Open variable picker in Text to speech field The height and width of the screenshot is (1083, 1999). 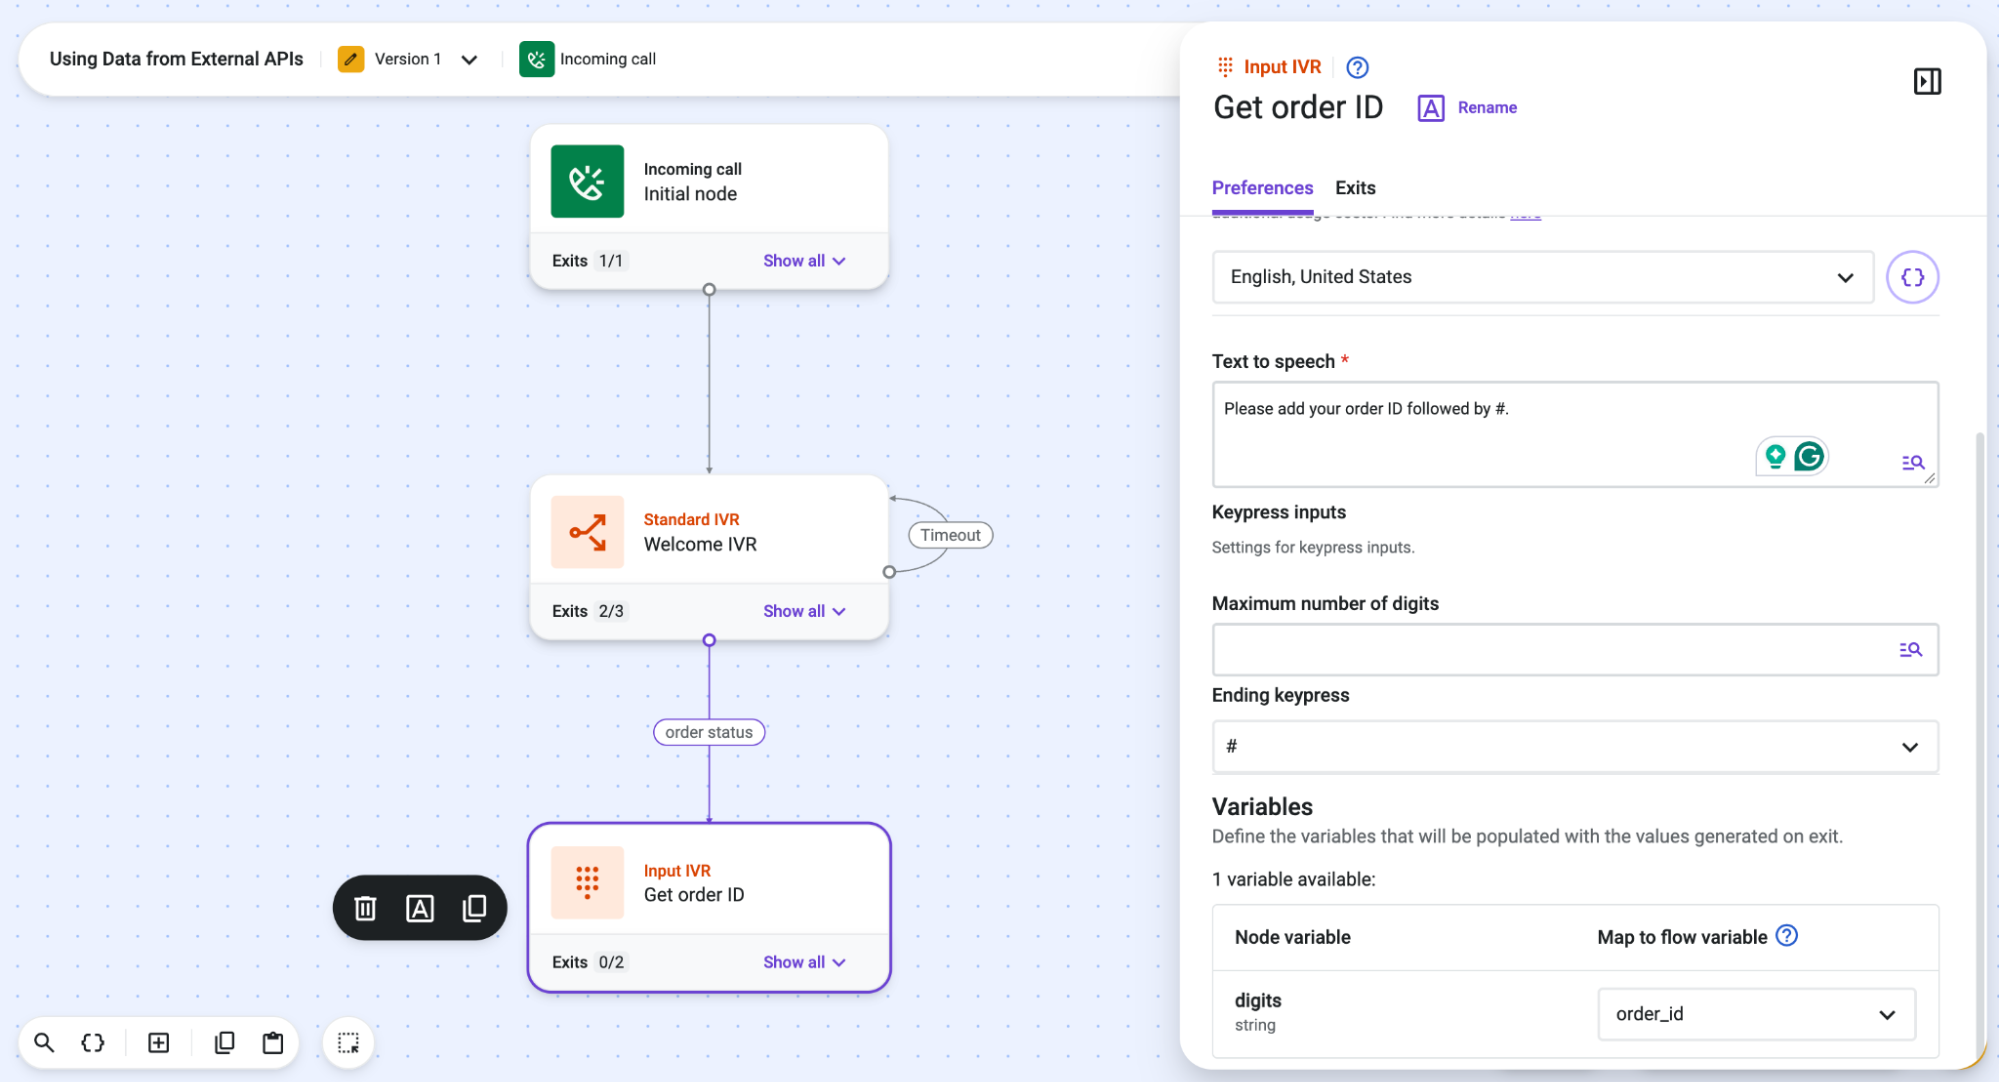(1912, 462)
